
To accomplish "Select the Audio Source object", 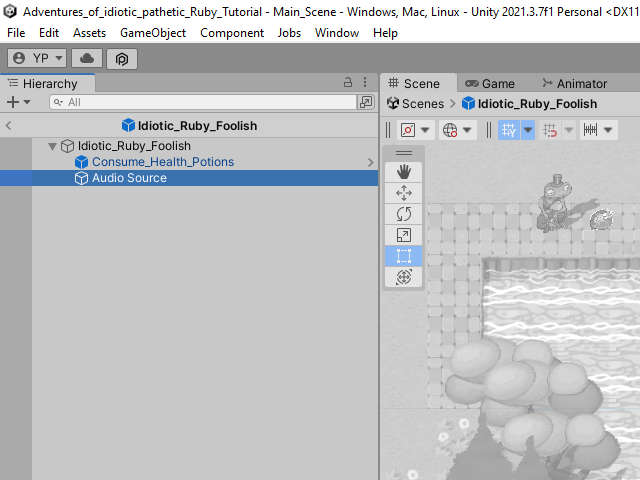I will (189, 178).
